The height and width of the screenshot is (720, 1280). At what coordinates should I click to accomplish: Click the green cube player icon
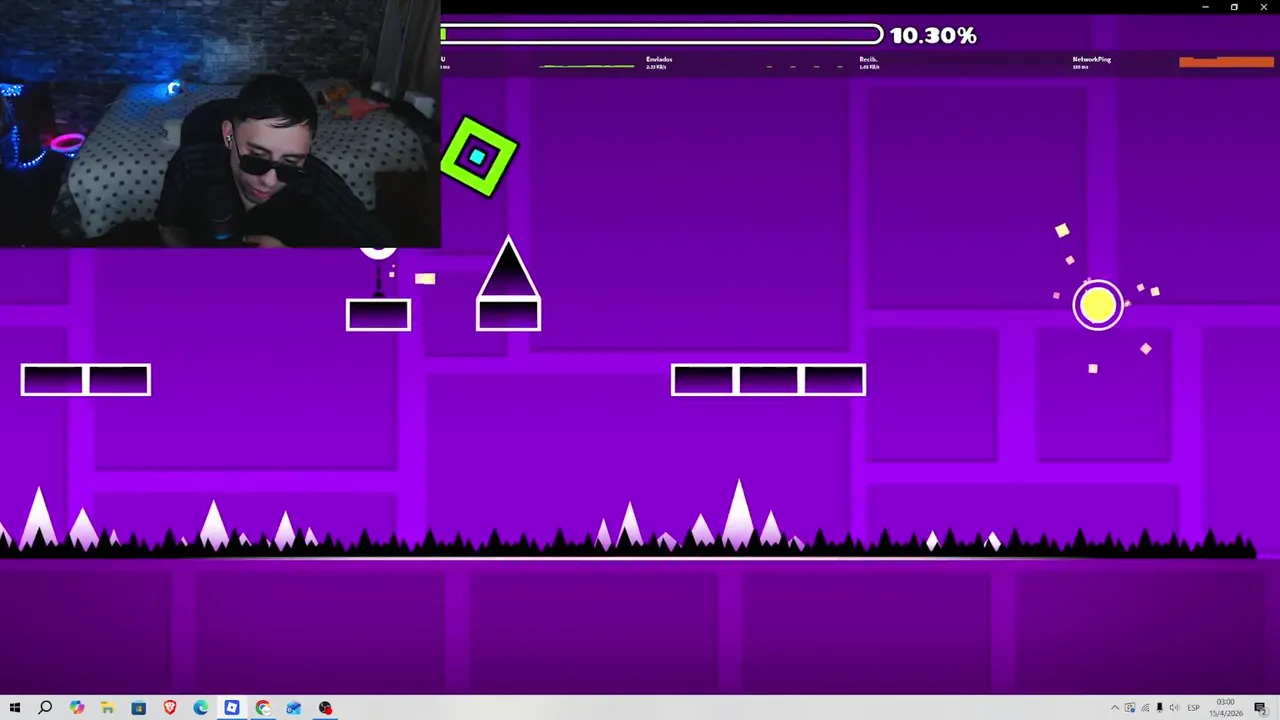point(479,156)
